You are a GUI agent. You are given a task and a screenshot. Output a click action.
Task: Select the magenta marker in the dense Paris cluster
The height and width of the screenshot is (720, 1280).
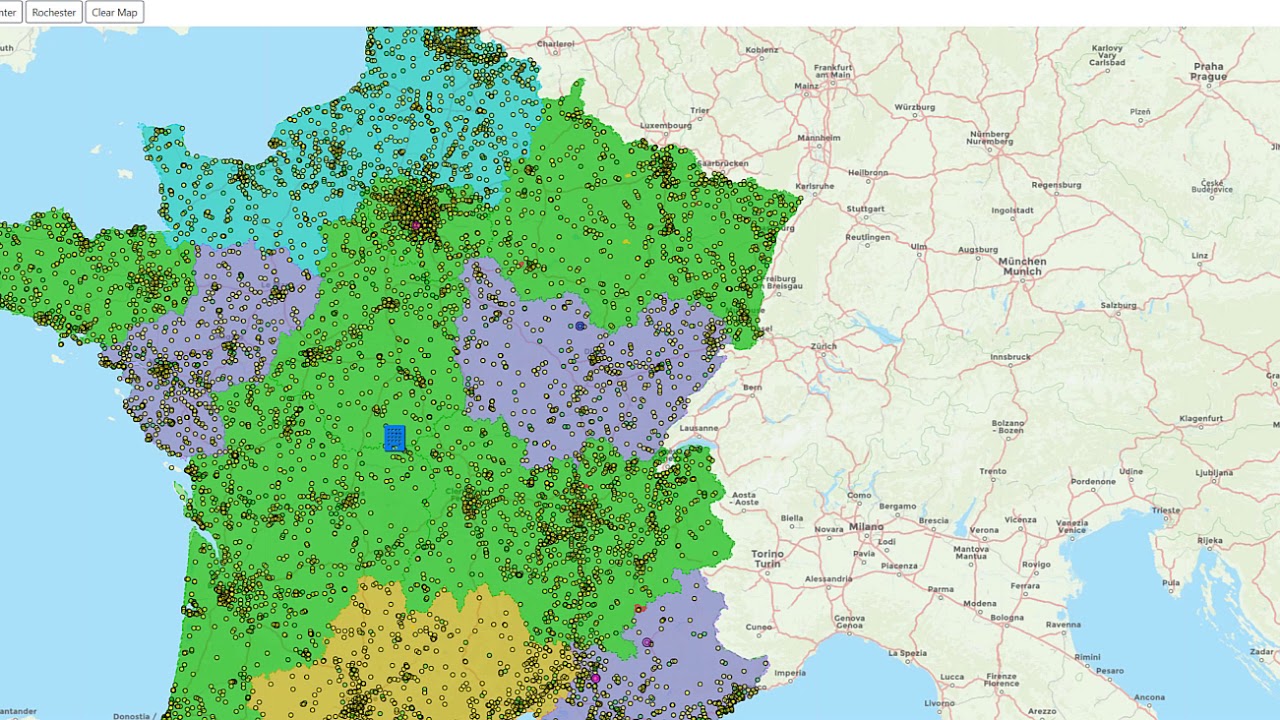(x=416, y=226)
